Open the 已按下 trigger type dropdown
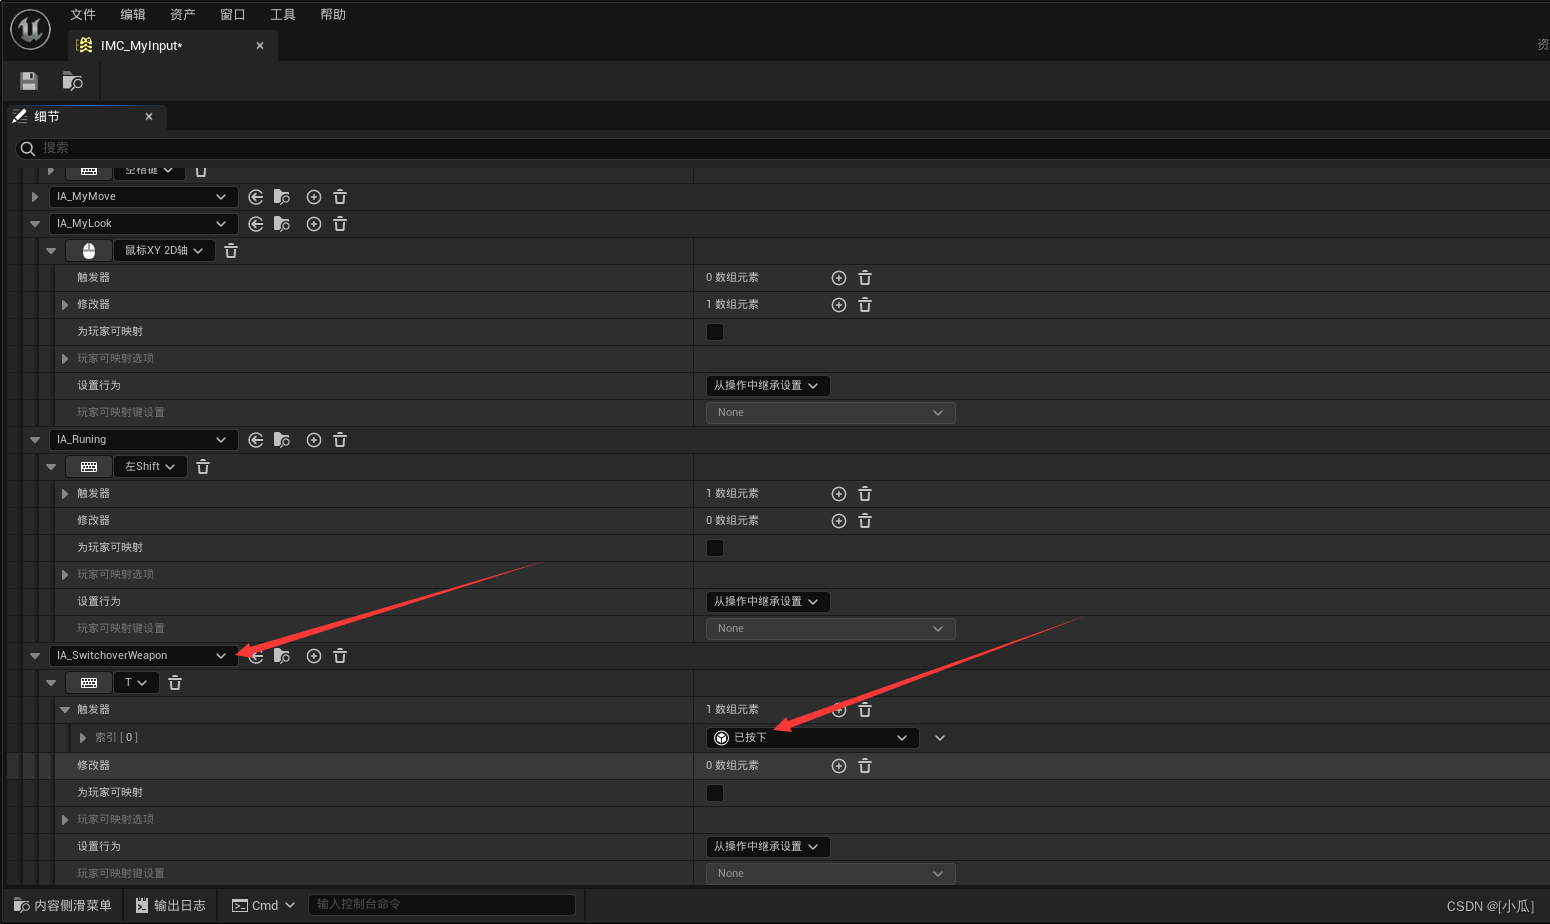Screen dimensions: 1550x924 tap(812, 738)
